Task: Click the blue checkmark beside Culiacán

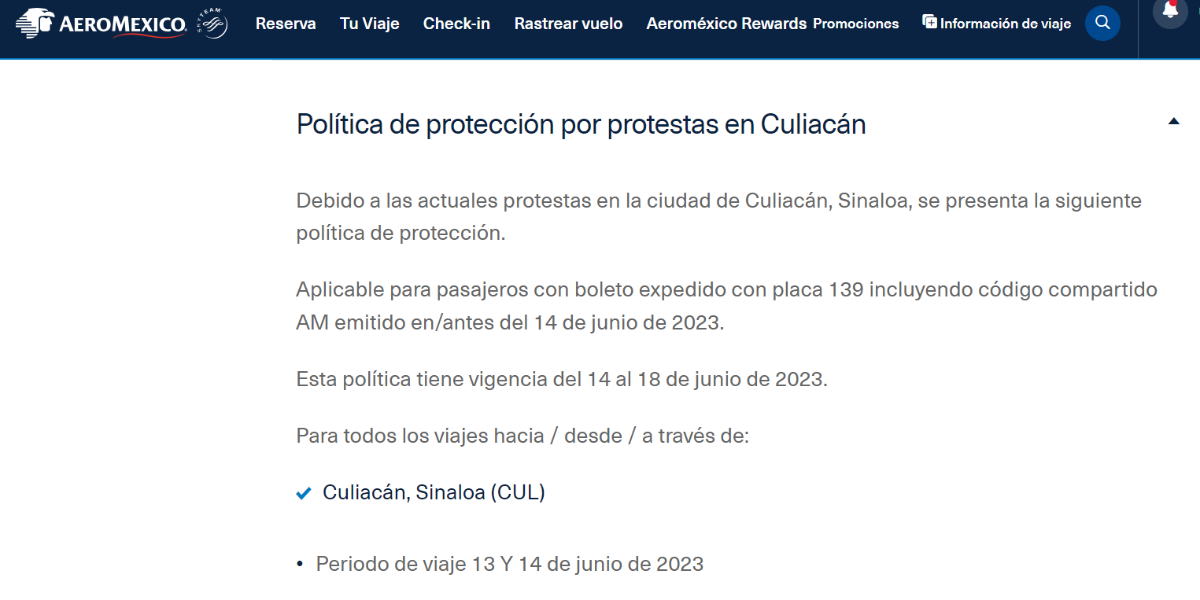Action: pyautogui.click(x=304, y=493)
